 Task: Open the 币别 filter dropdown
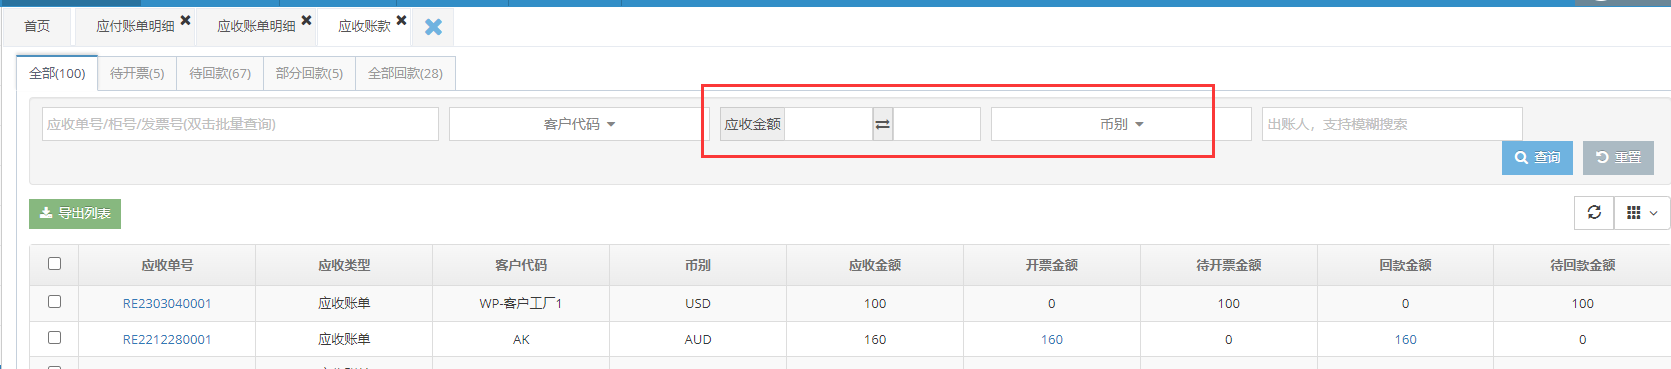point(1121,124)
